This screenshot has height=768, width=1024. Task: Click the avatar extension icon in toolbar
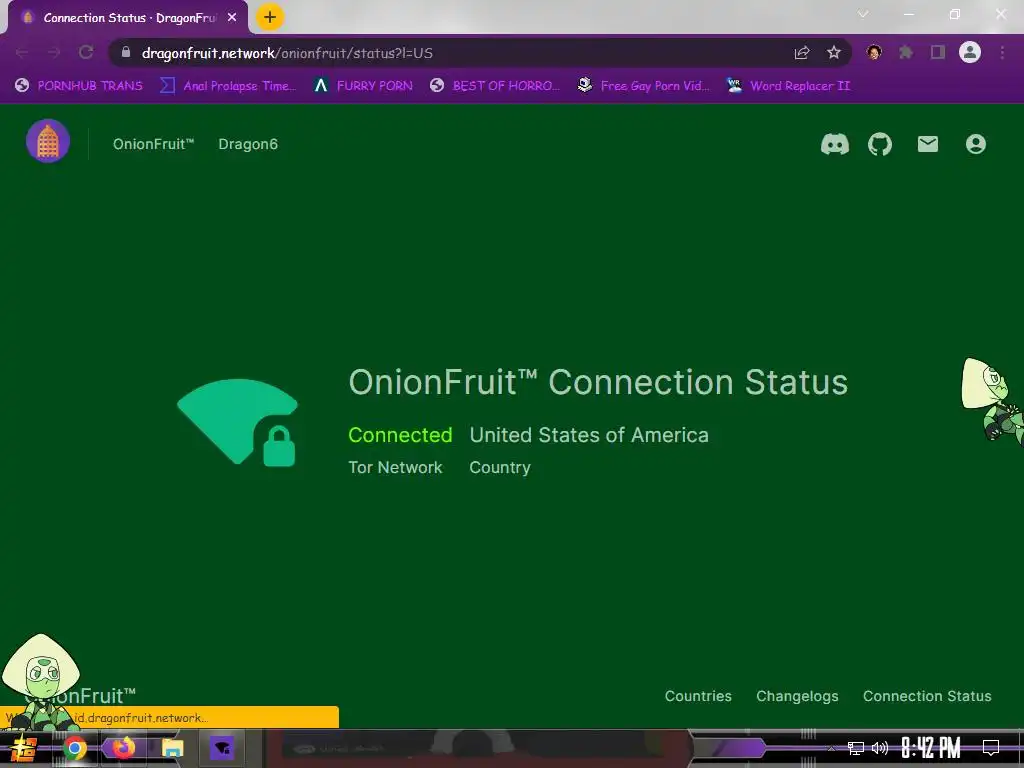tap(874, 53)
